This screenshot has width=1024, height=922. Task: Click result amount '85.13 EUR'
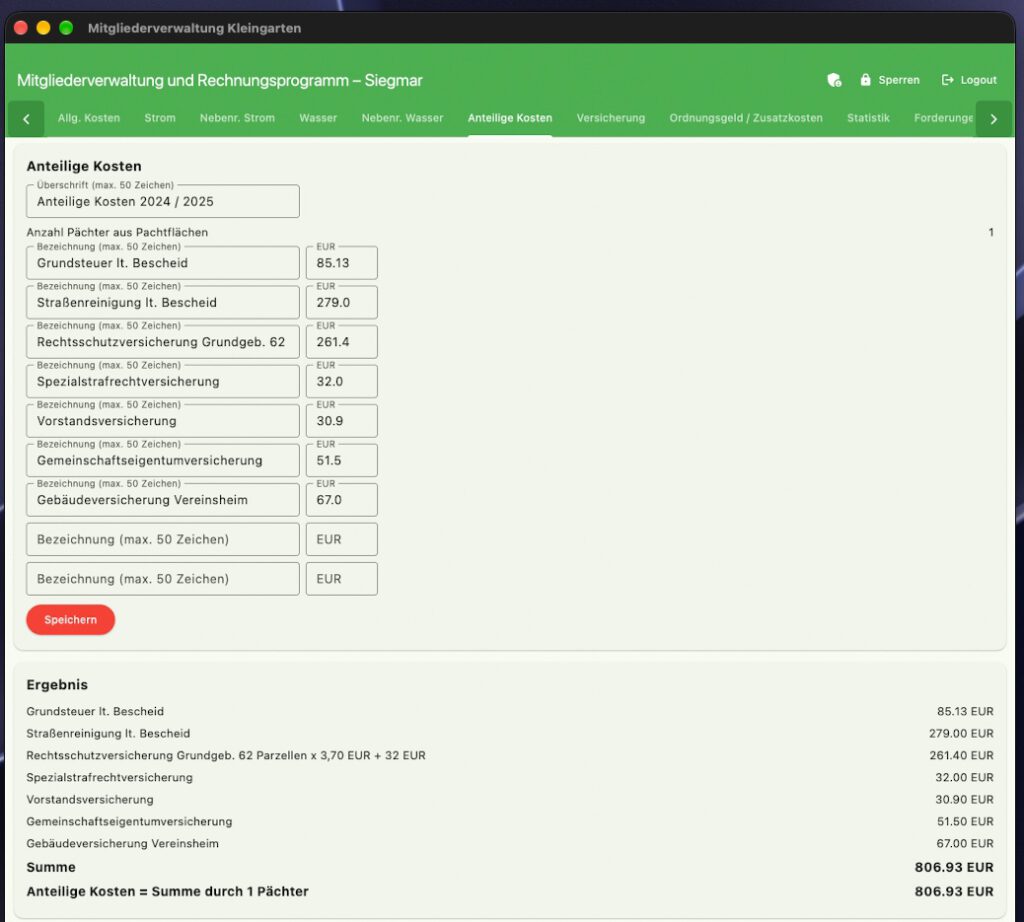(965, 711)
